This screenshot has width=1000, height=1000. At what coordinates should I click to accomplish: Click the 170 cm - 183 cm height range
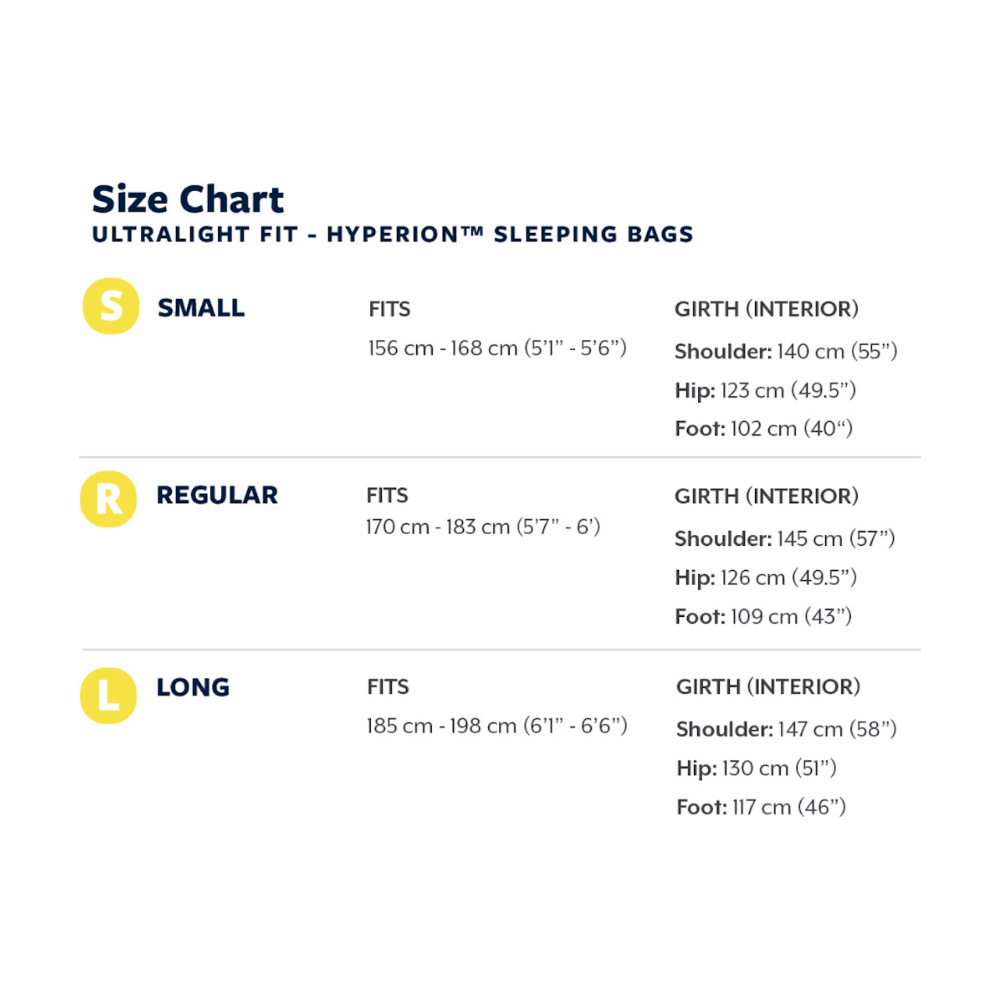click(x=483, y=527)
